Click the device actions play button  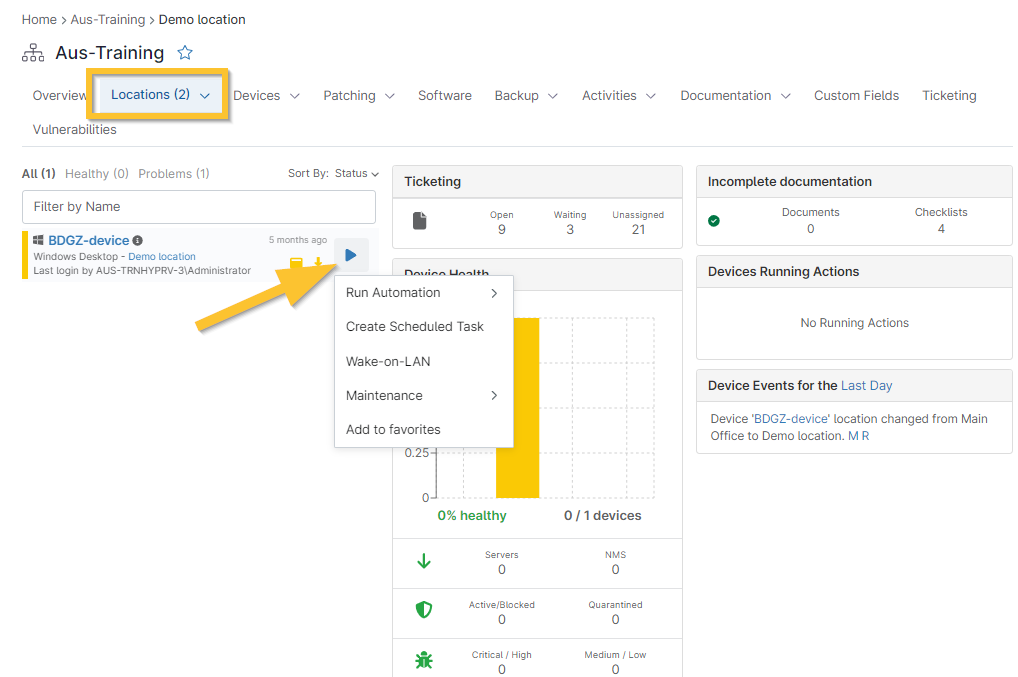pyautogui.click(x=351, y=255)
